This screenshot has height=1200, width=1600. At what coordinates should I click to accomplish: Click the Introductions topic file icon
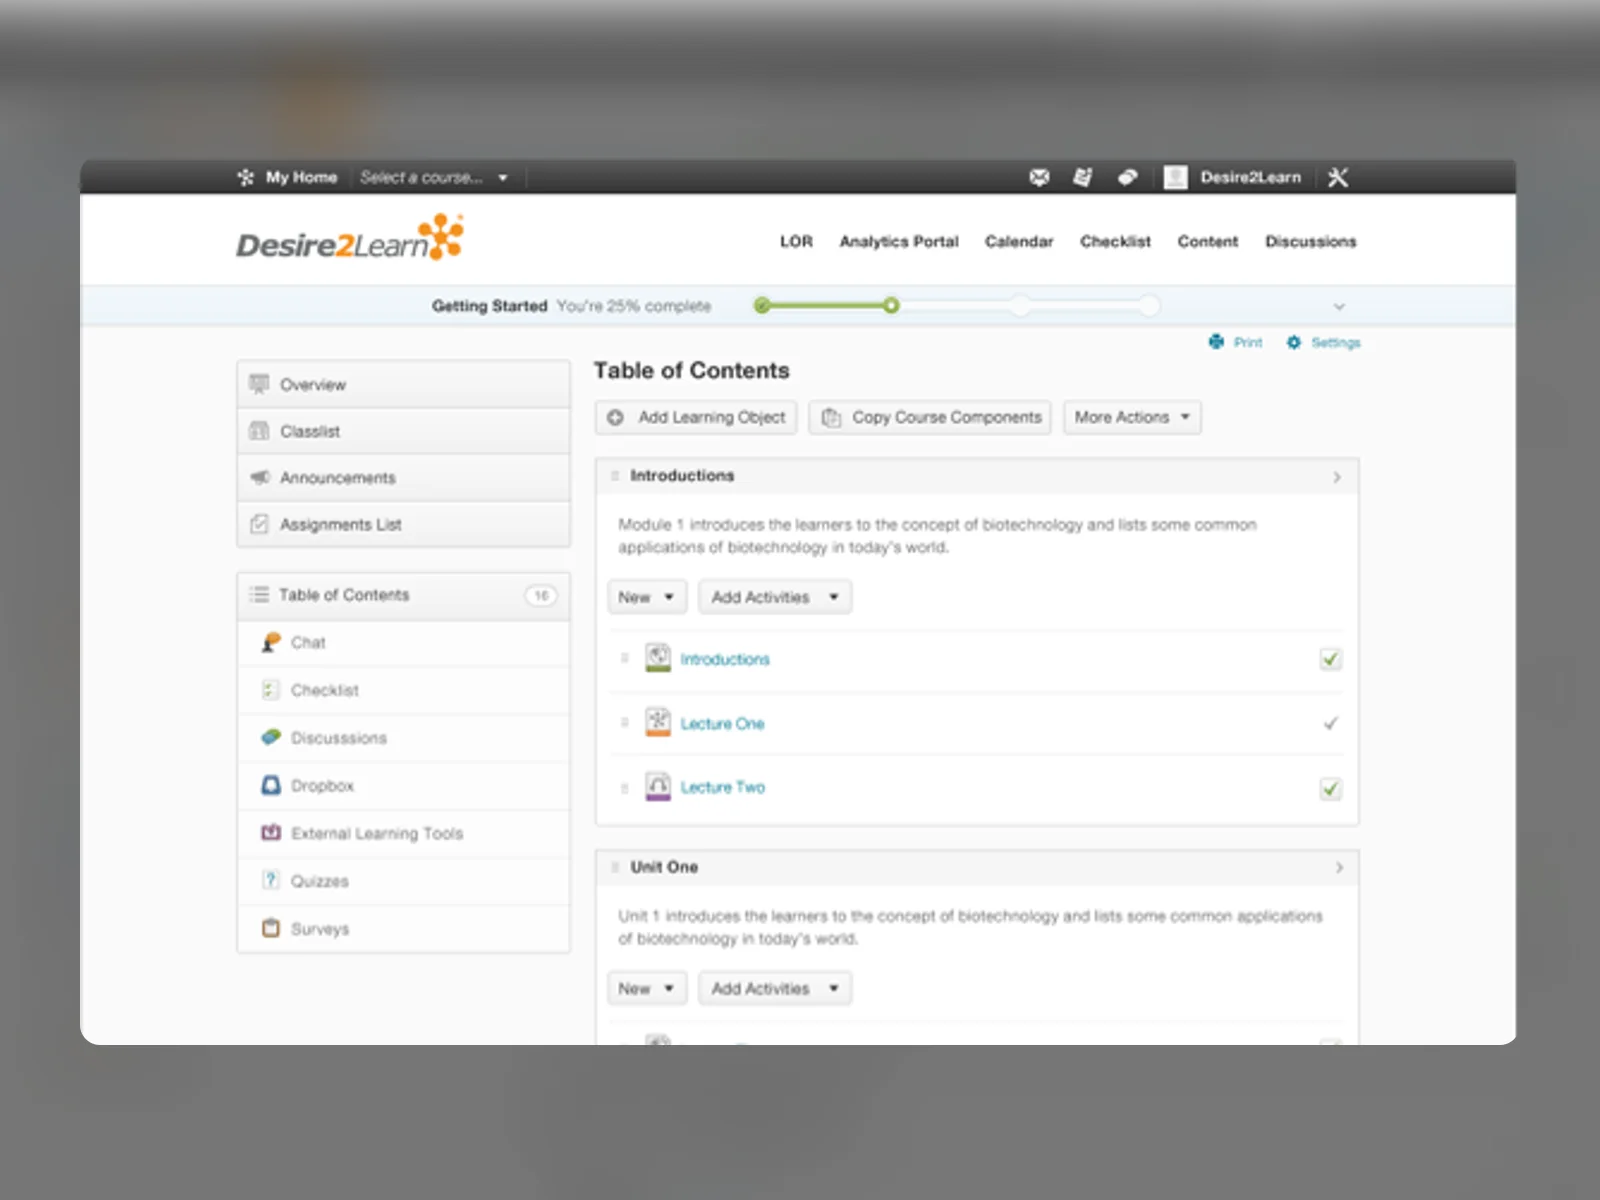(x=658, y=658)
